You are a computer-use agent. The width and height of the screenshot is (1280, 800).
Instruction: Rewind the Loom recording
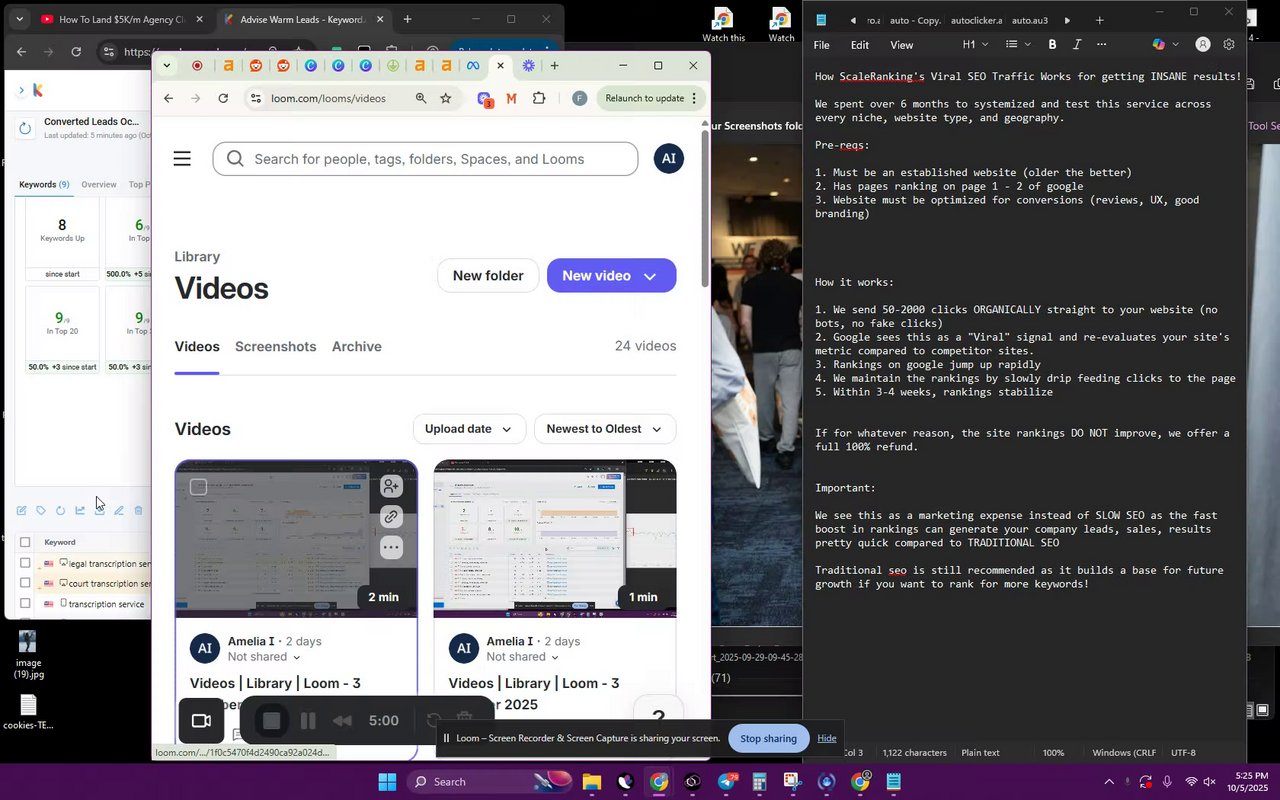pos(342,721)
